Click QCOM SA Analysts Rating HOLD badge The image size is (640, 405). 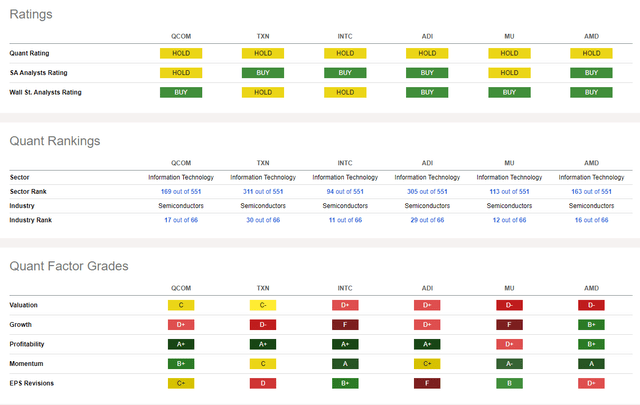click(181, 73)
